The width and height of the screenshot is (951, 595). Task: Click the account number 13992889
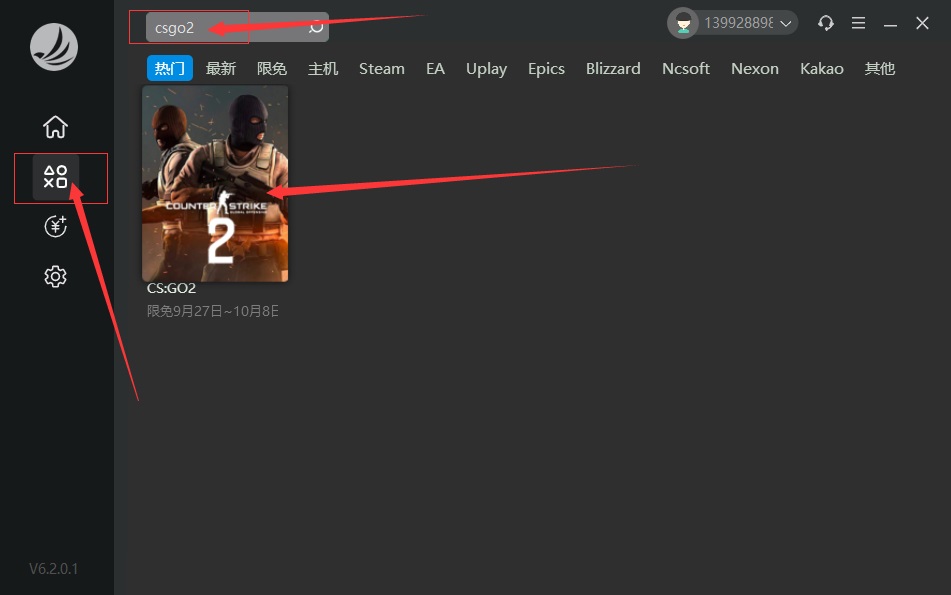pos(739,23)
